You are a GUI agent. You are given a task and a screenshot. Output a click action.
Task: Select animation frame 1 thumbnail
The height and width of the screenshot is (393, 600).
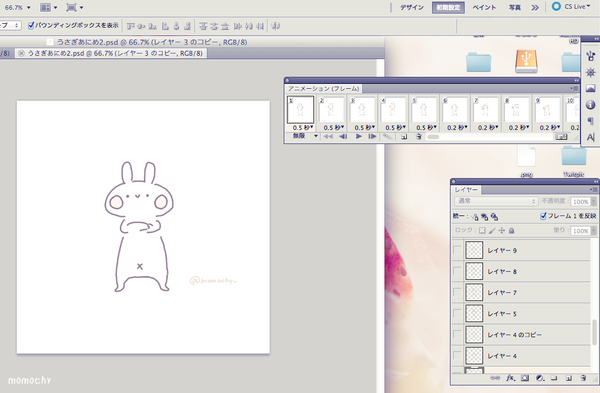click(300, 109)
